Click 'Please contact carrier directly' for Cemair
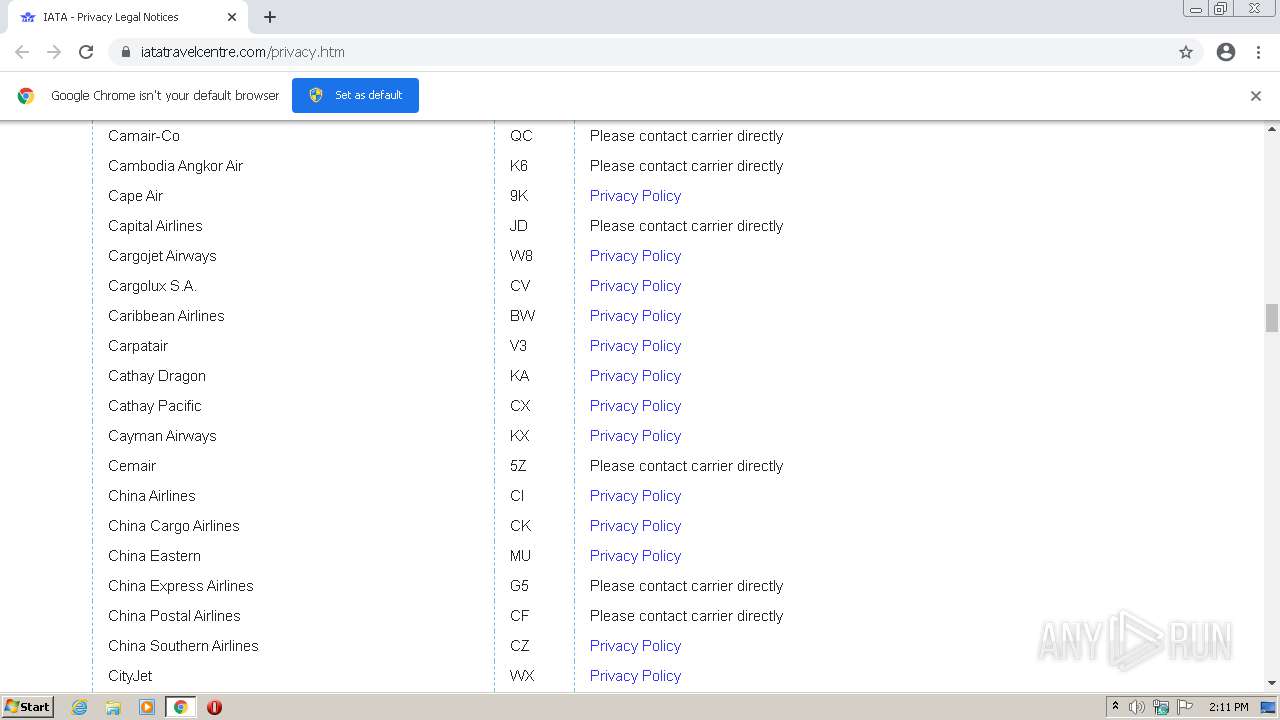1280x720 pixels. pos(686,466)
